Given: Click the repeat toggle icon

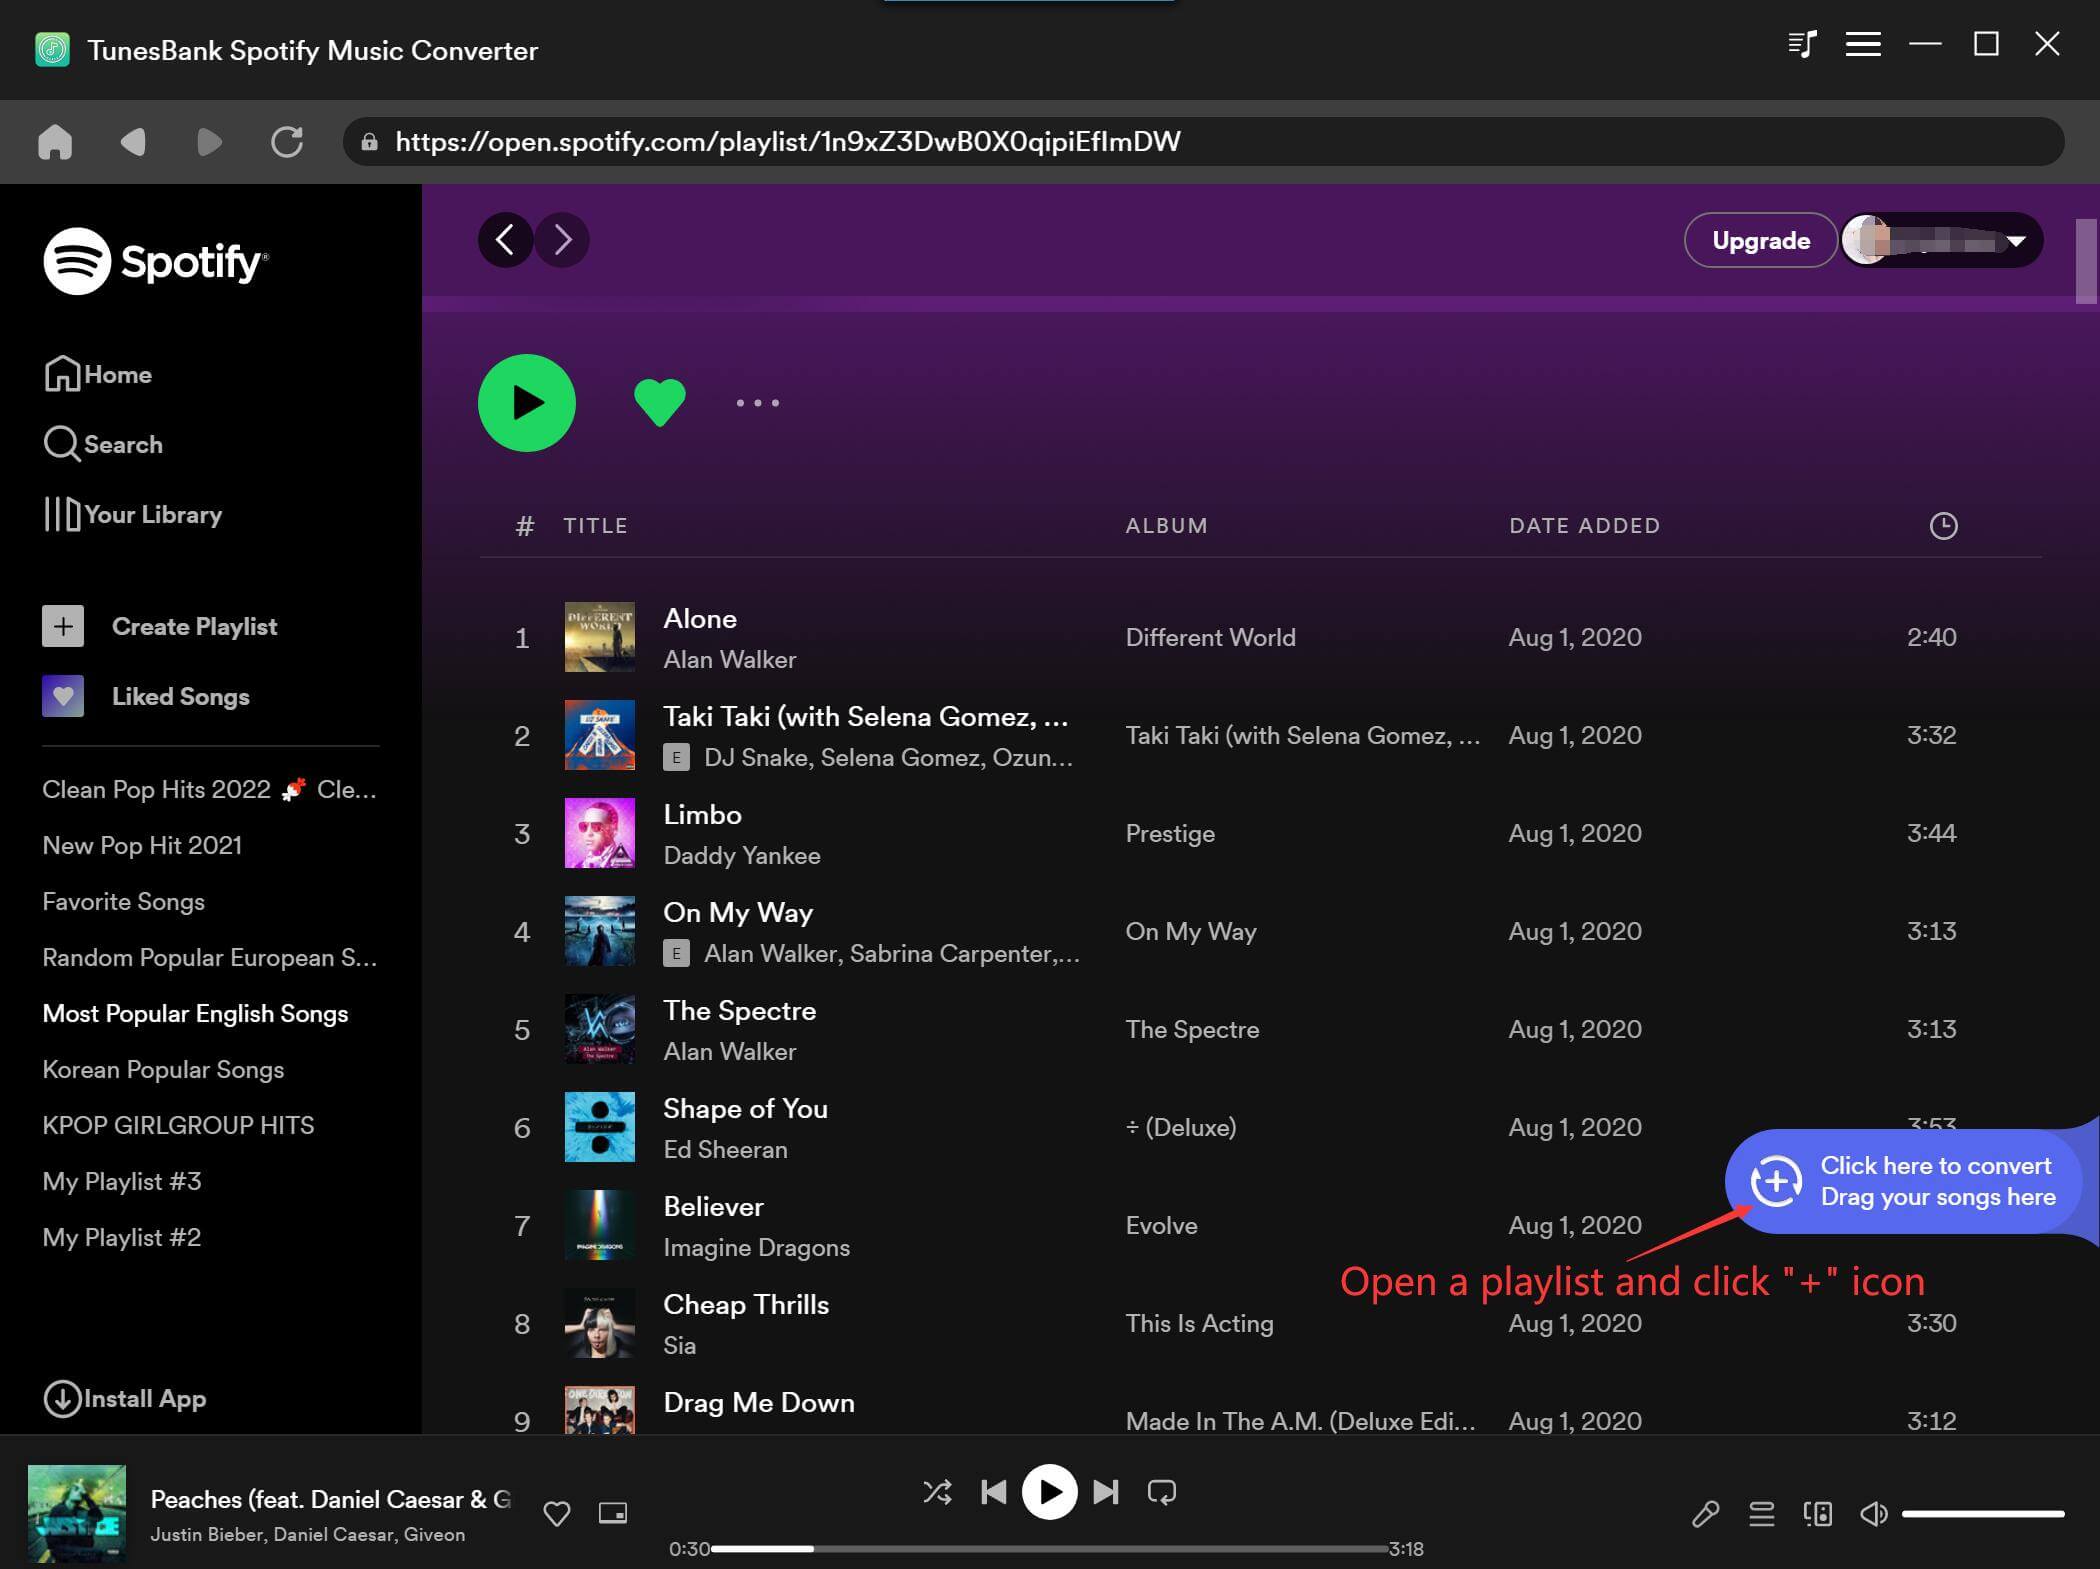Looking at the screenshot, I should (x=1162, y=1492).
